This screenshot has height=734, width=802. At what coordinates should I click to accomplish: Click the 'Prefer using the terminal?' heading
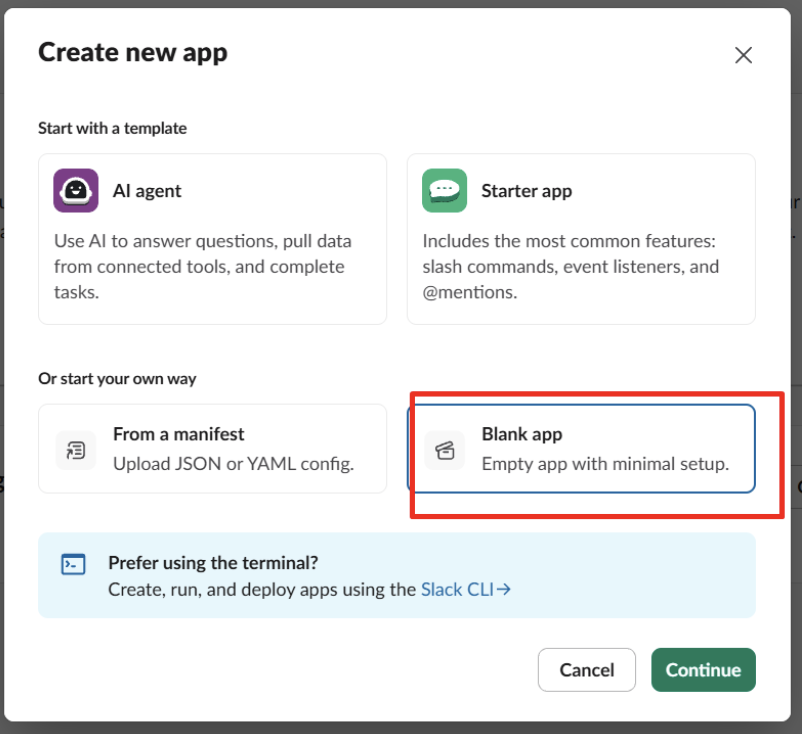213,563
